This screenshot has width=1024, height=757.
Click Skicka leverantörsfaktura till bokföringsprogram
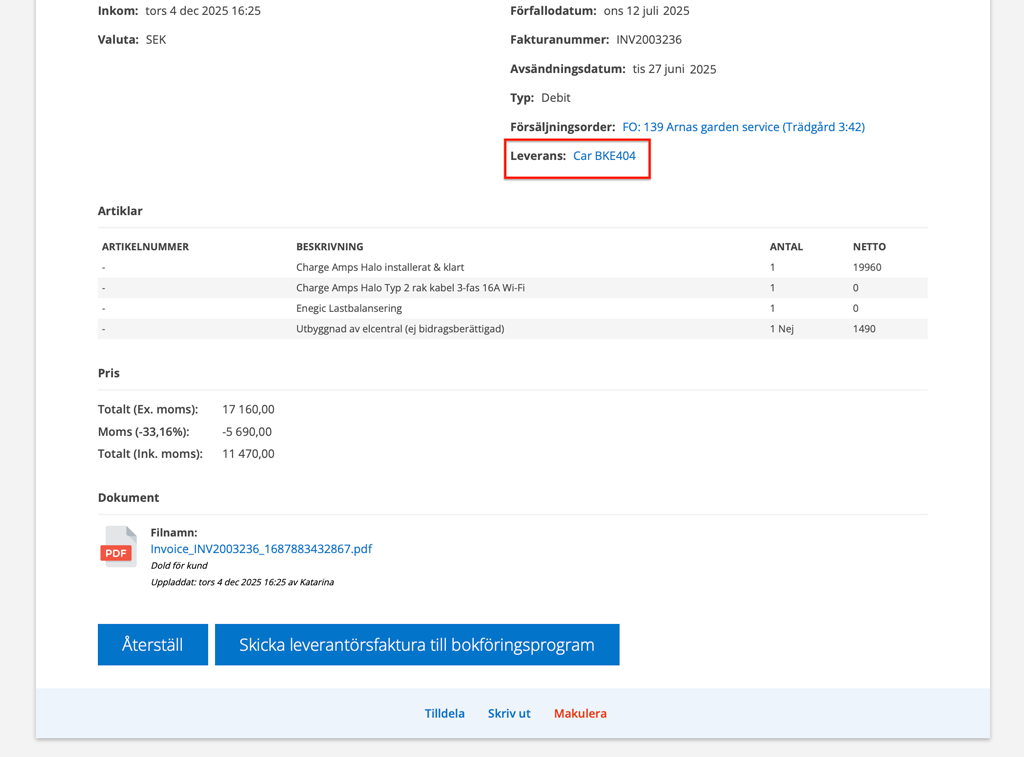(x=416, y=645)
